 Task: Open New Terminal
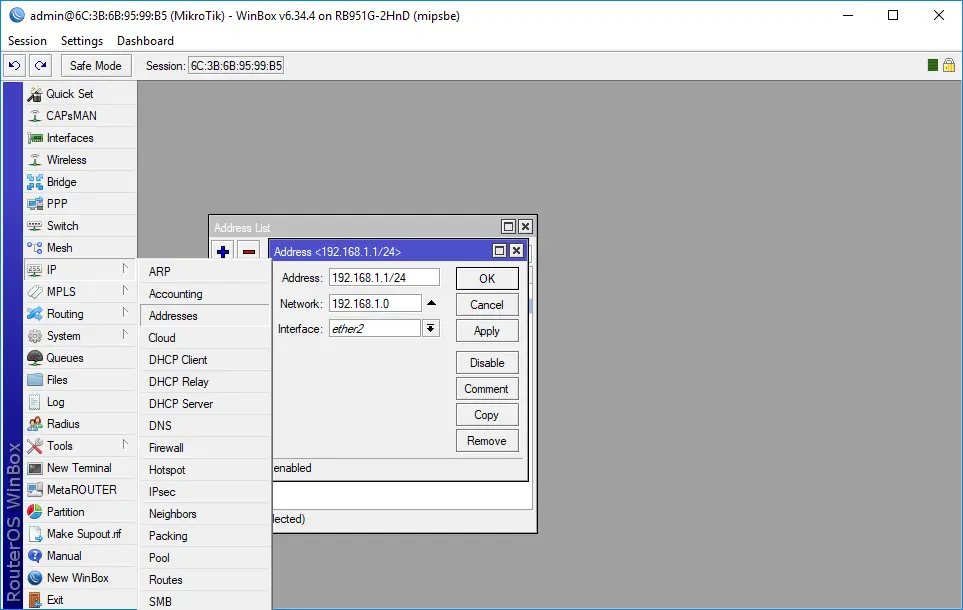[80, 467]
